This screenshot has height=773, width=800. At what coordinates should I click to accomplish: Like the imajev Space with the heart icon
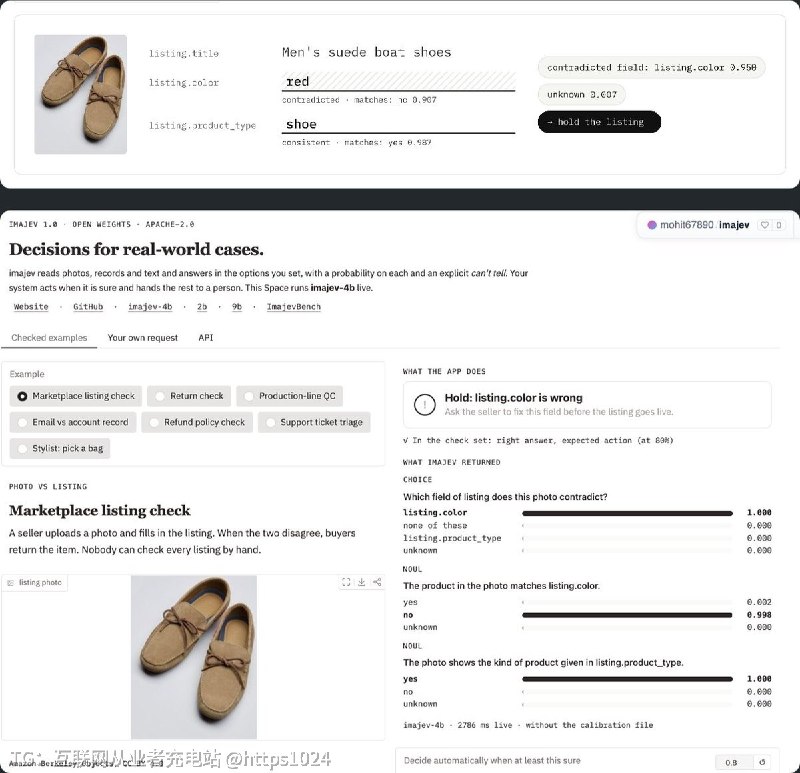pos(764,225)
